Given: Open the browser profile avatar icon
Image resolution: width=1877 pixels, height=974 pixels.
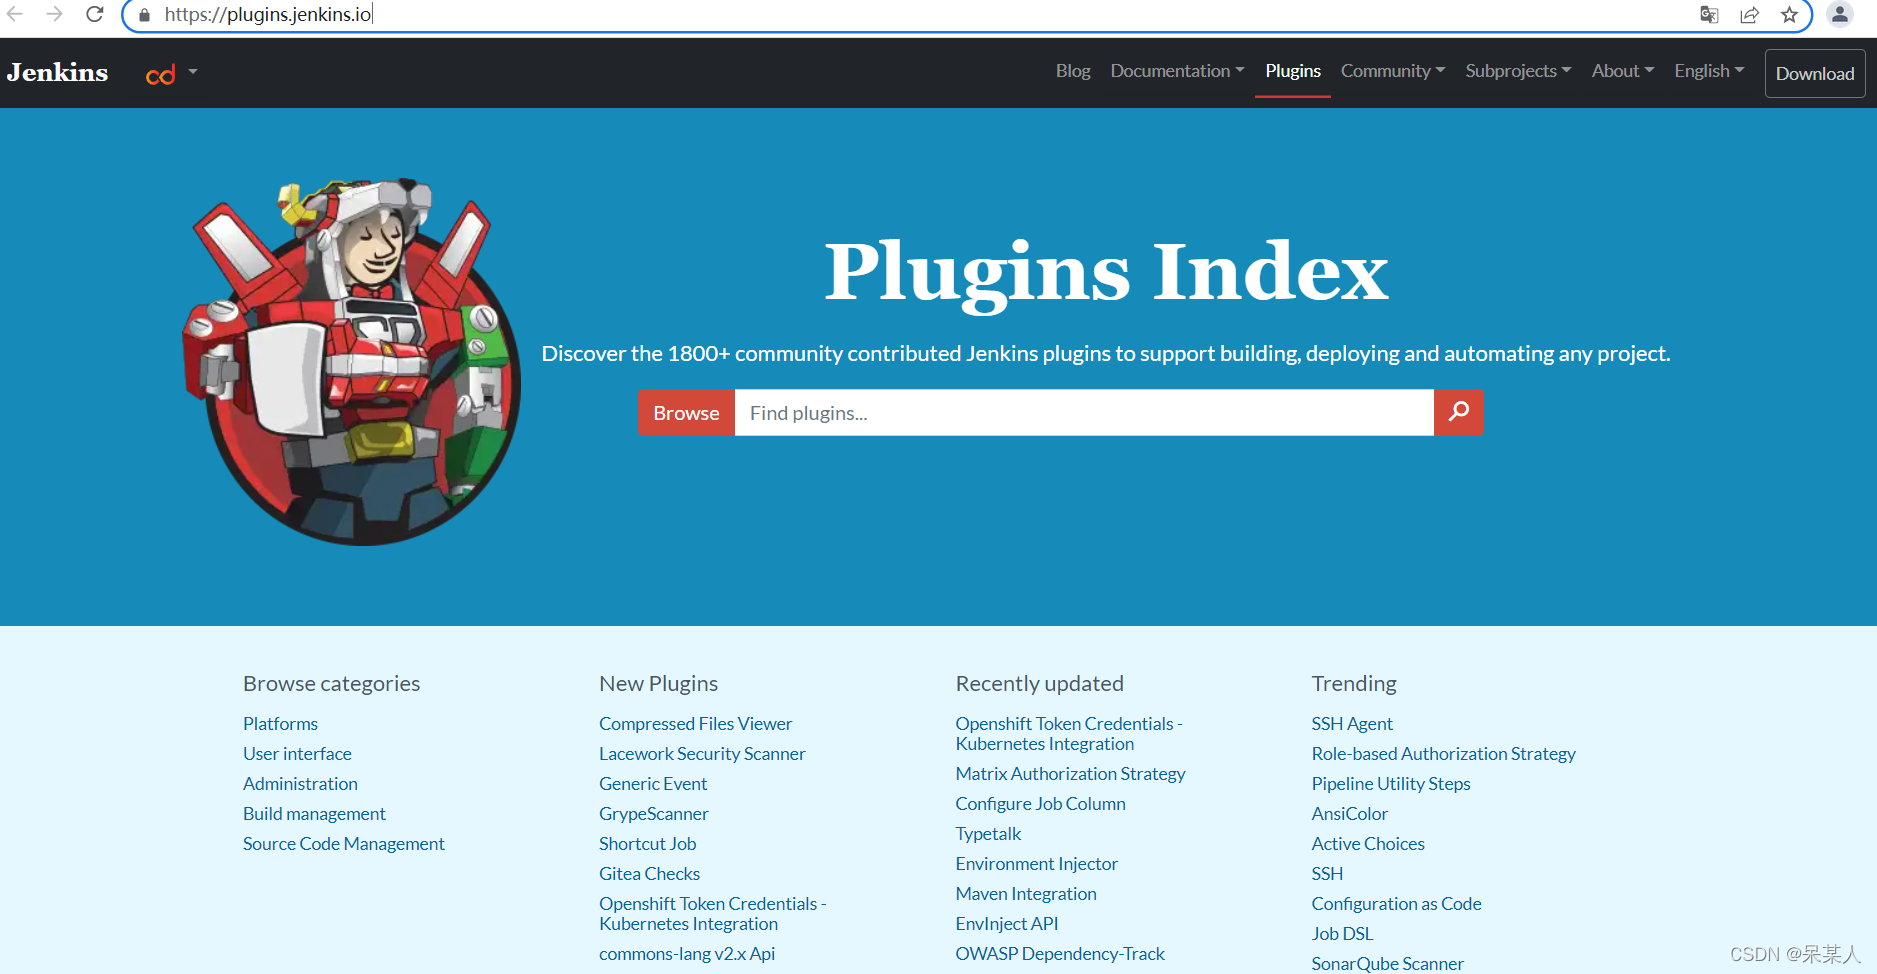Looking at the screenshot, I should click(x=1839, y=14).
